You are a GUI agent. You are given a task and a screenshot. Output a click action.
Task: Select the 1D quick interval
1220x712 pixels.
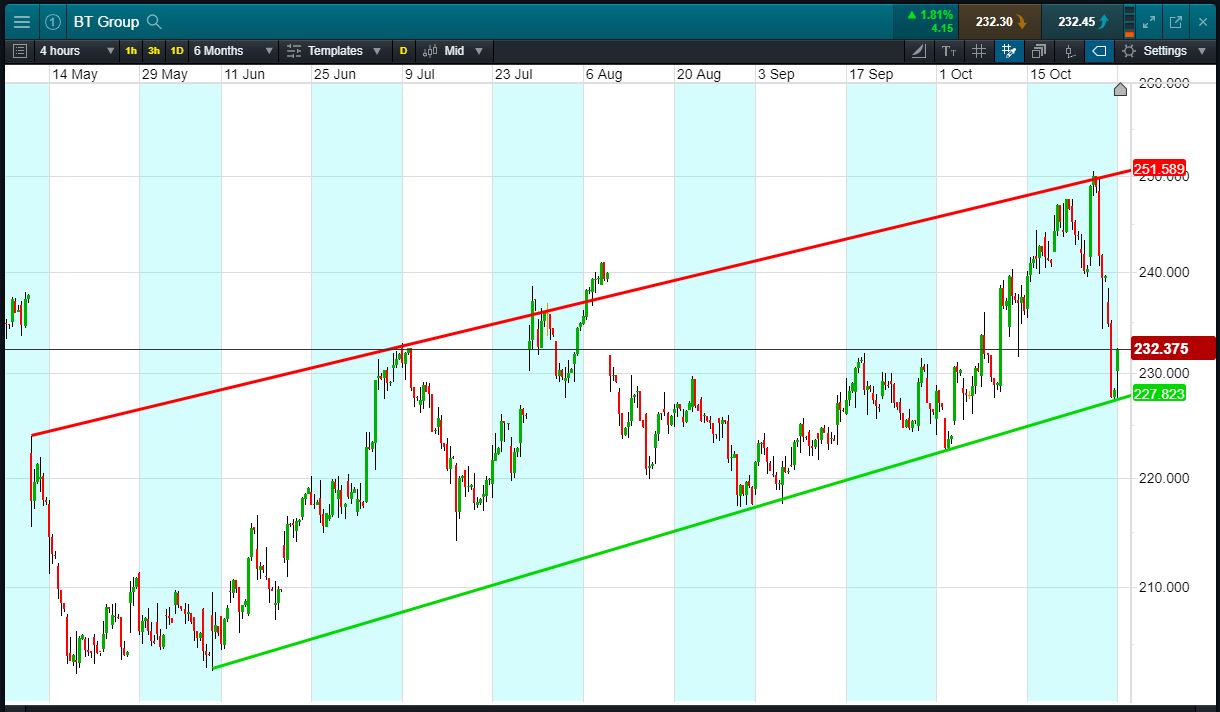(x=176, y=51)
